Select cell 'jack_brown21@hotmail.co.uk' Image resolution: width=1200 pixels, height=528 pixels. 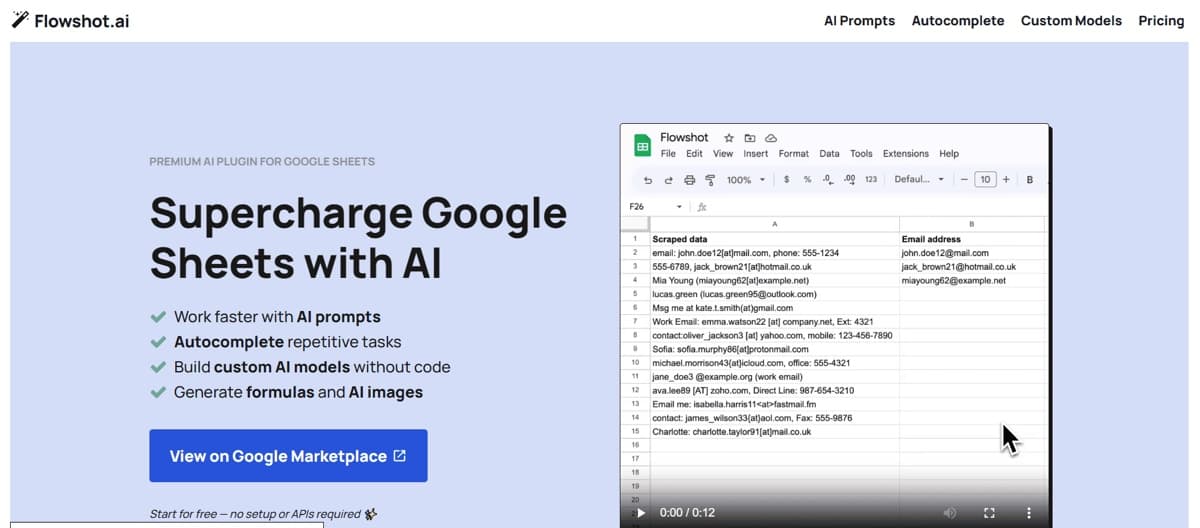coord(972,267)
